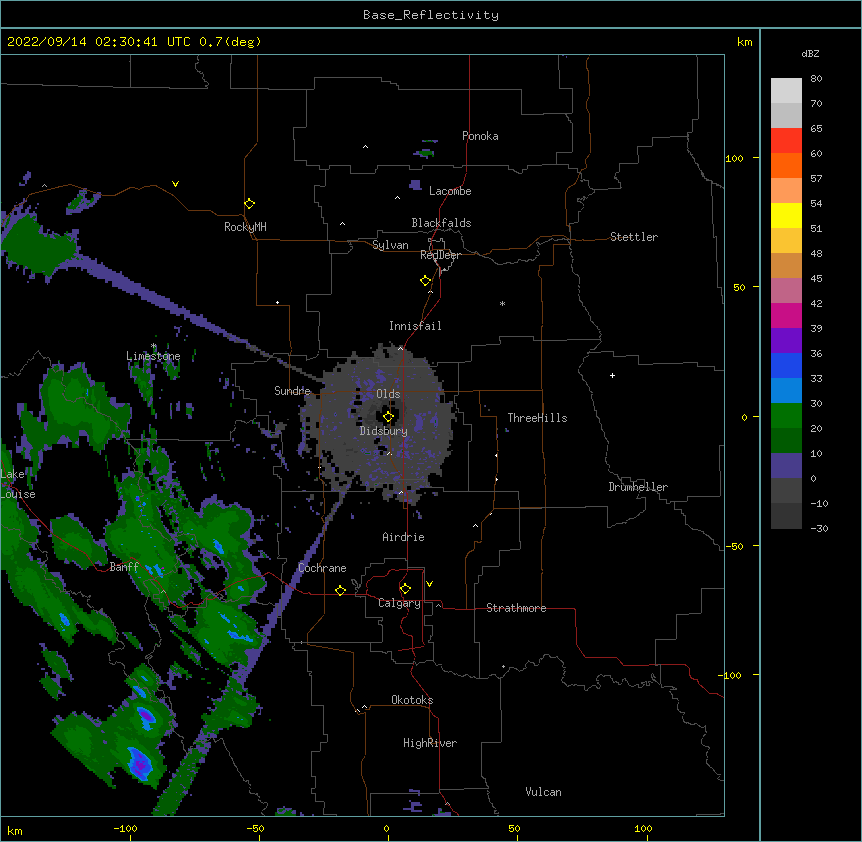Click the Sylvan town label

(390, 245)
